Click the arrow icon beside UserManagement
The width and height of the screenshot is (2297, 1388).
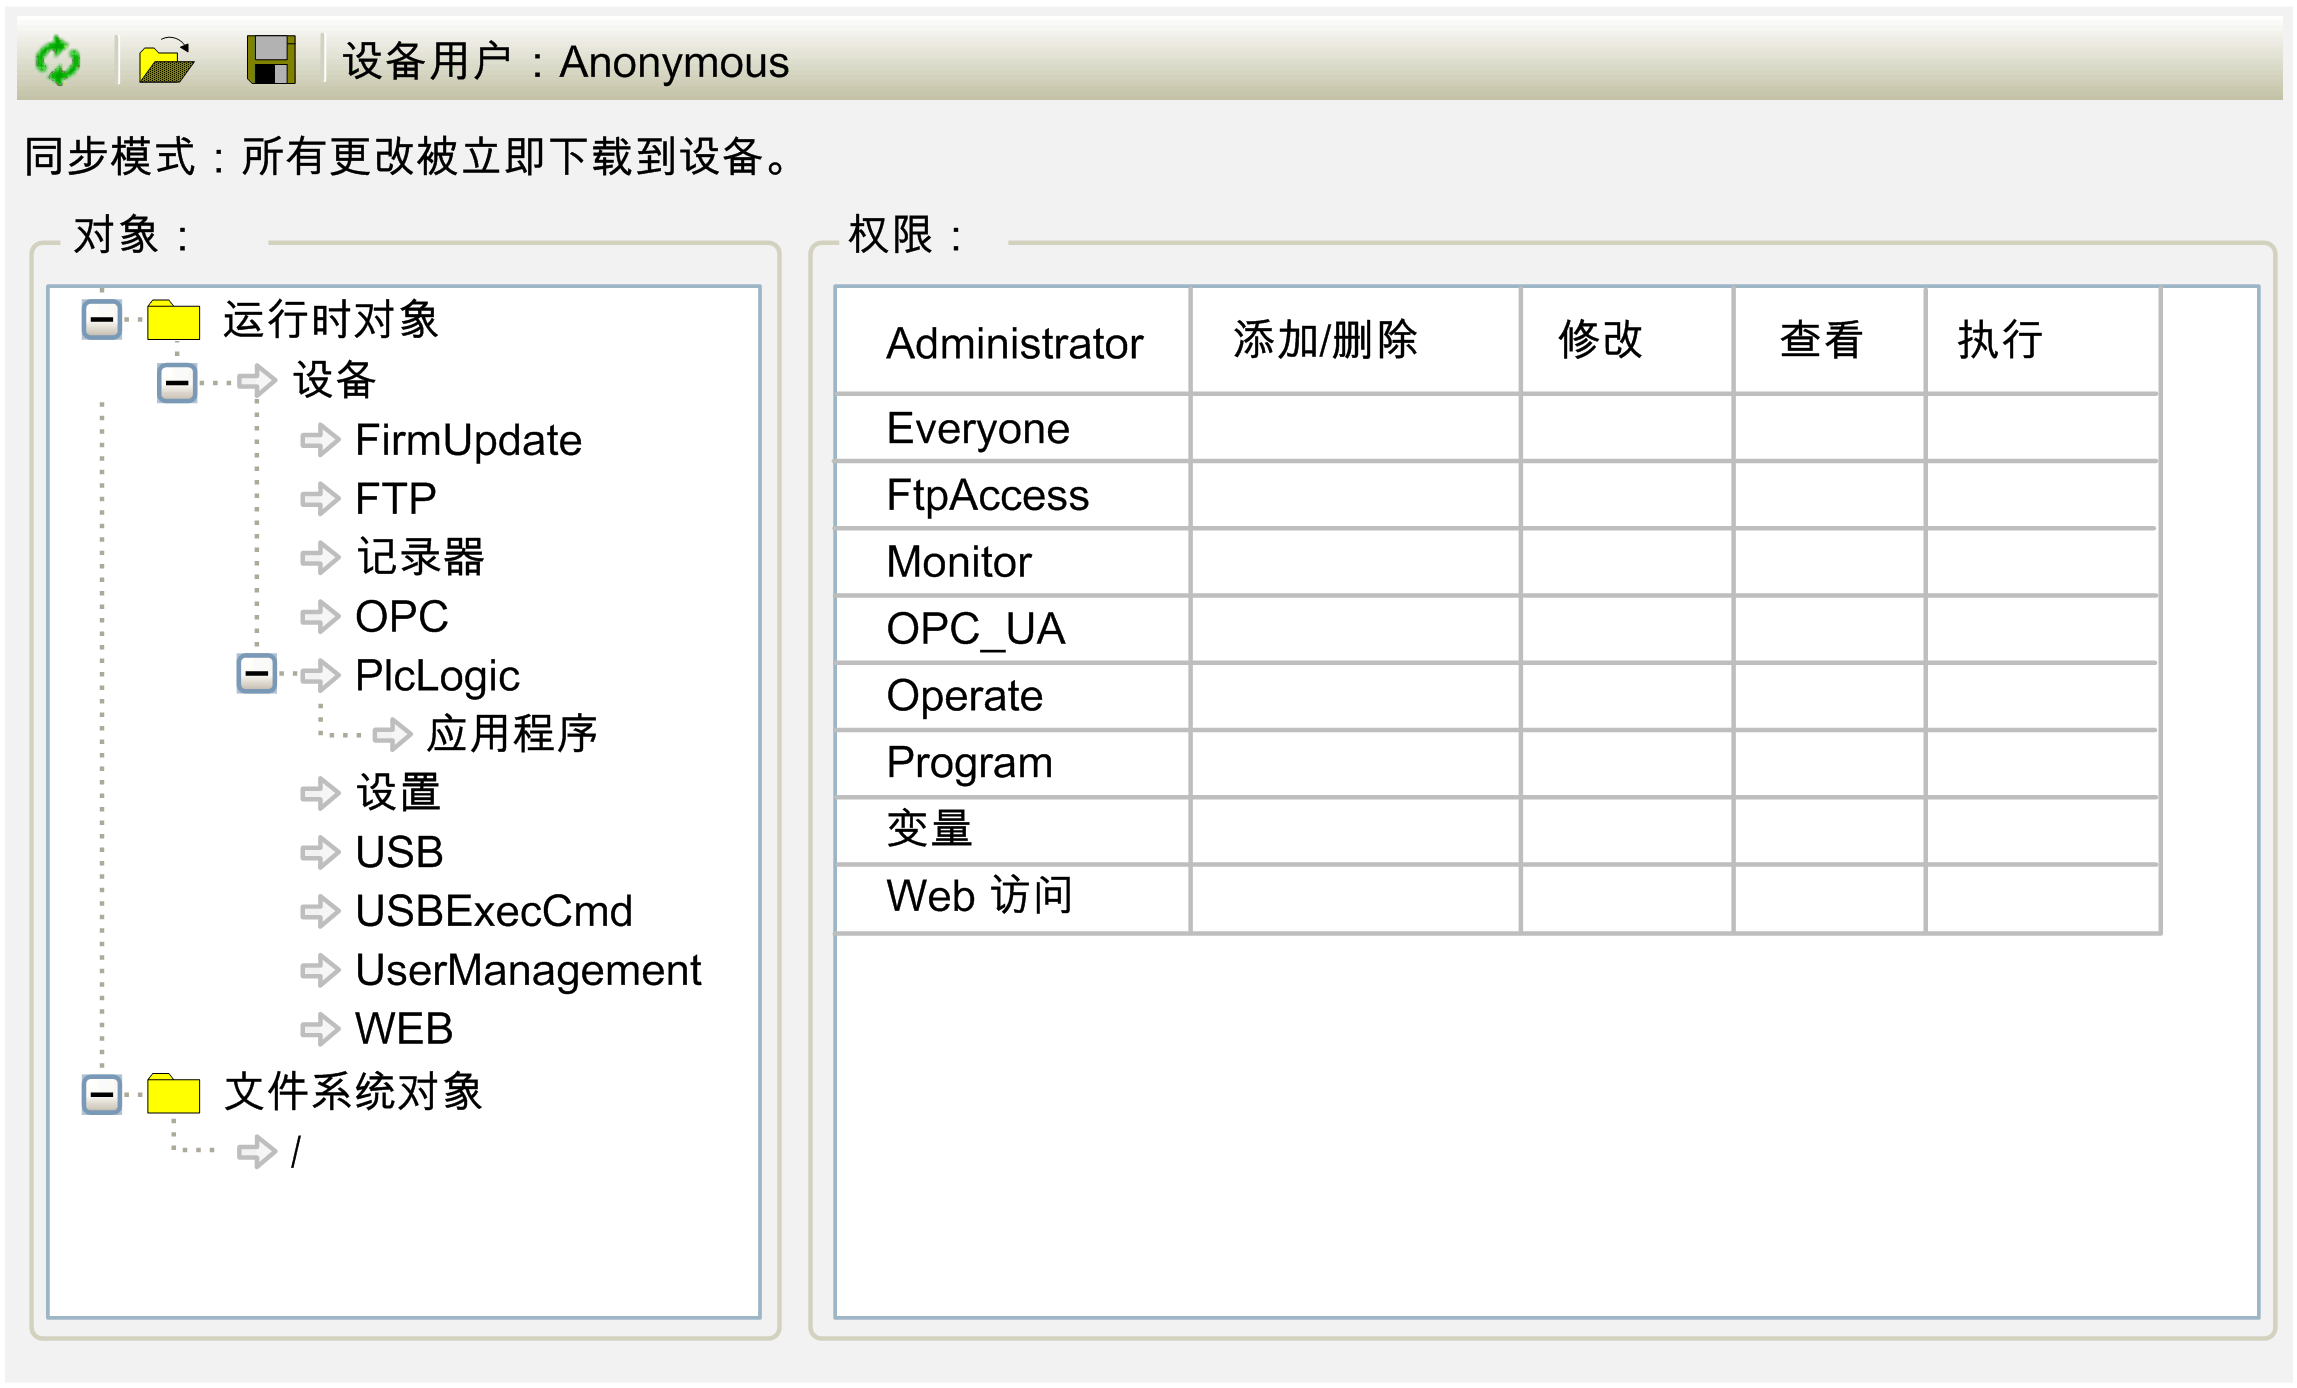click(320, 970)
